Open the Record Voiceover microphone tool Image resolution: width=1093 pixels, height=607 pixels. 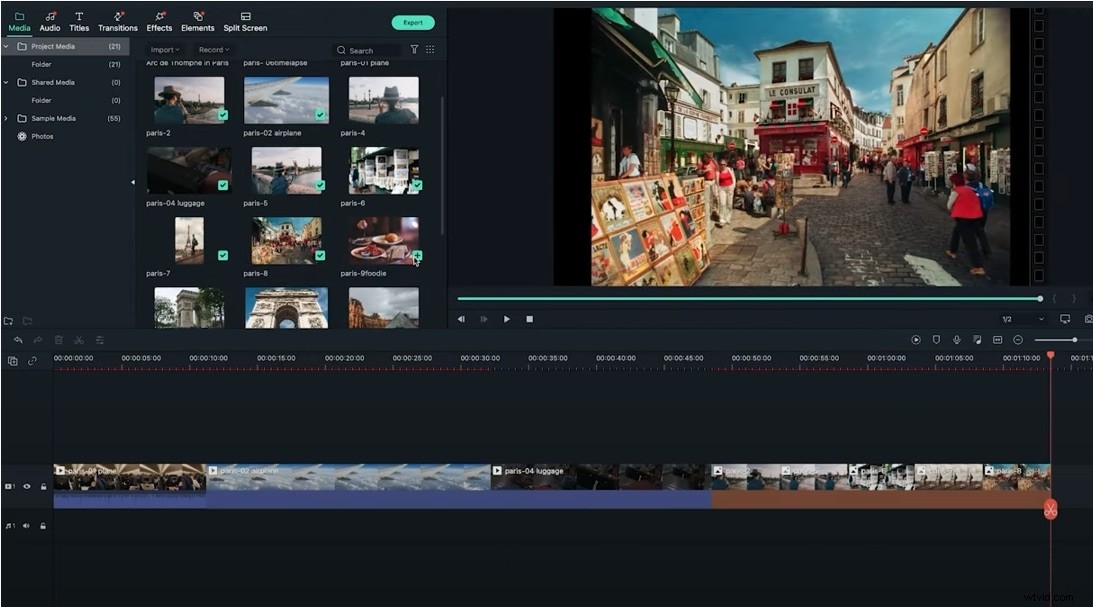(x=956, y=339)
